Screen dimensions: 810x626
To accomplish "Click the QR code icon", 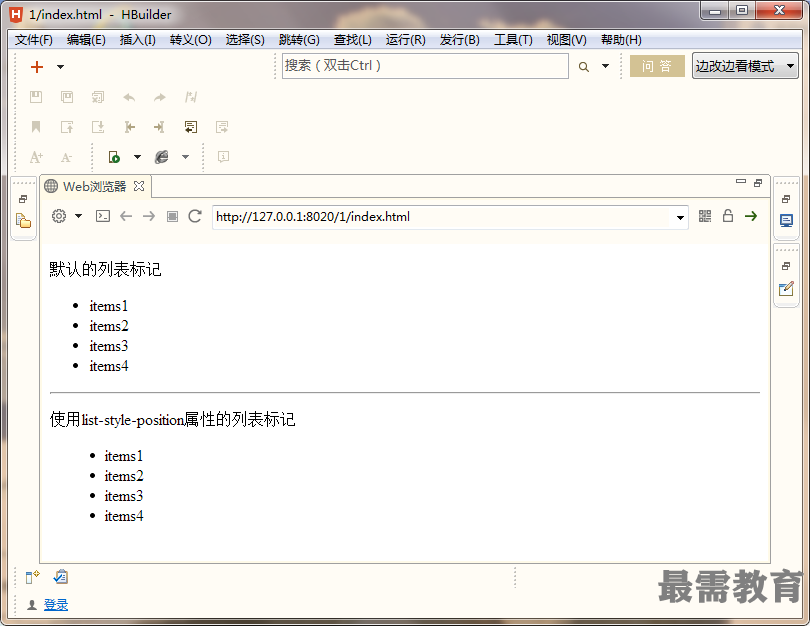I will click(705, 216).
